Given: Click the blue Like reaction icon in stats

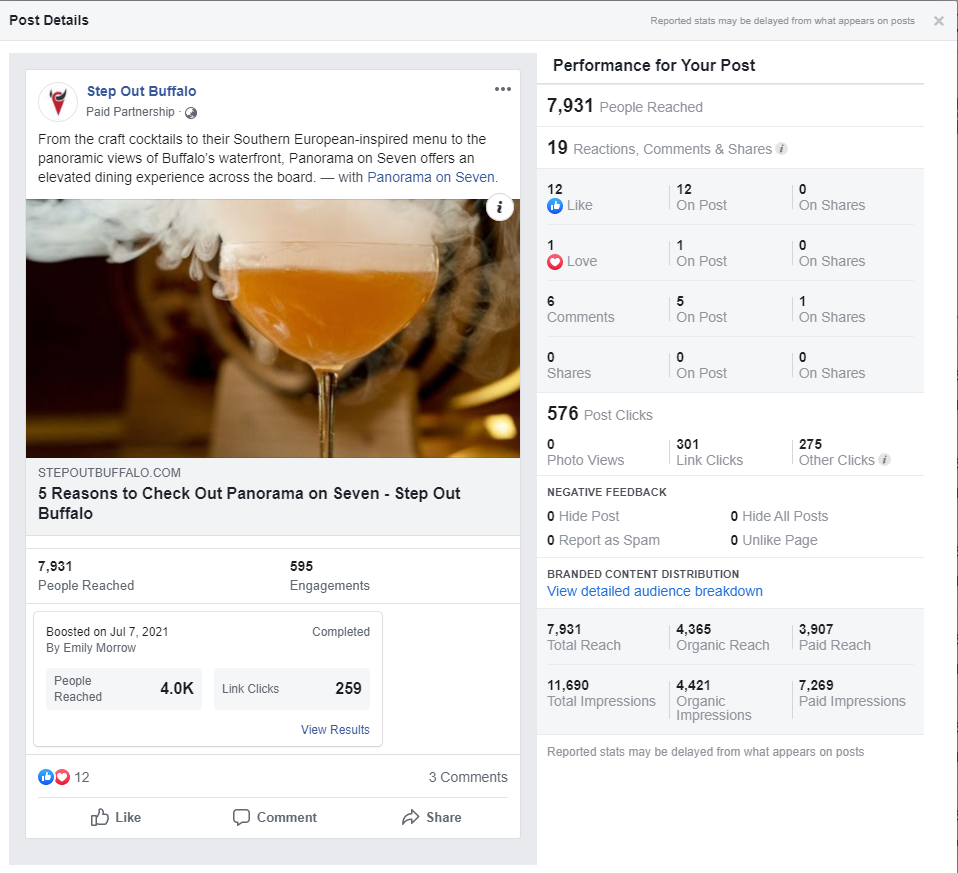Looking at the screenshot, I should (555, 206).
